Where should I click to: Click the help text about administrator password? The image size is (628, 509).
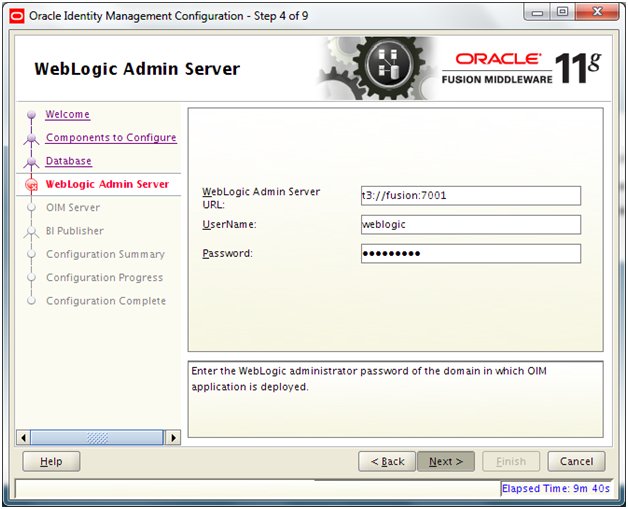[369, 379]
